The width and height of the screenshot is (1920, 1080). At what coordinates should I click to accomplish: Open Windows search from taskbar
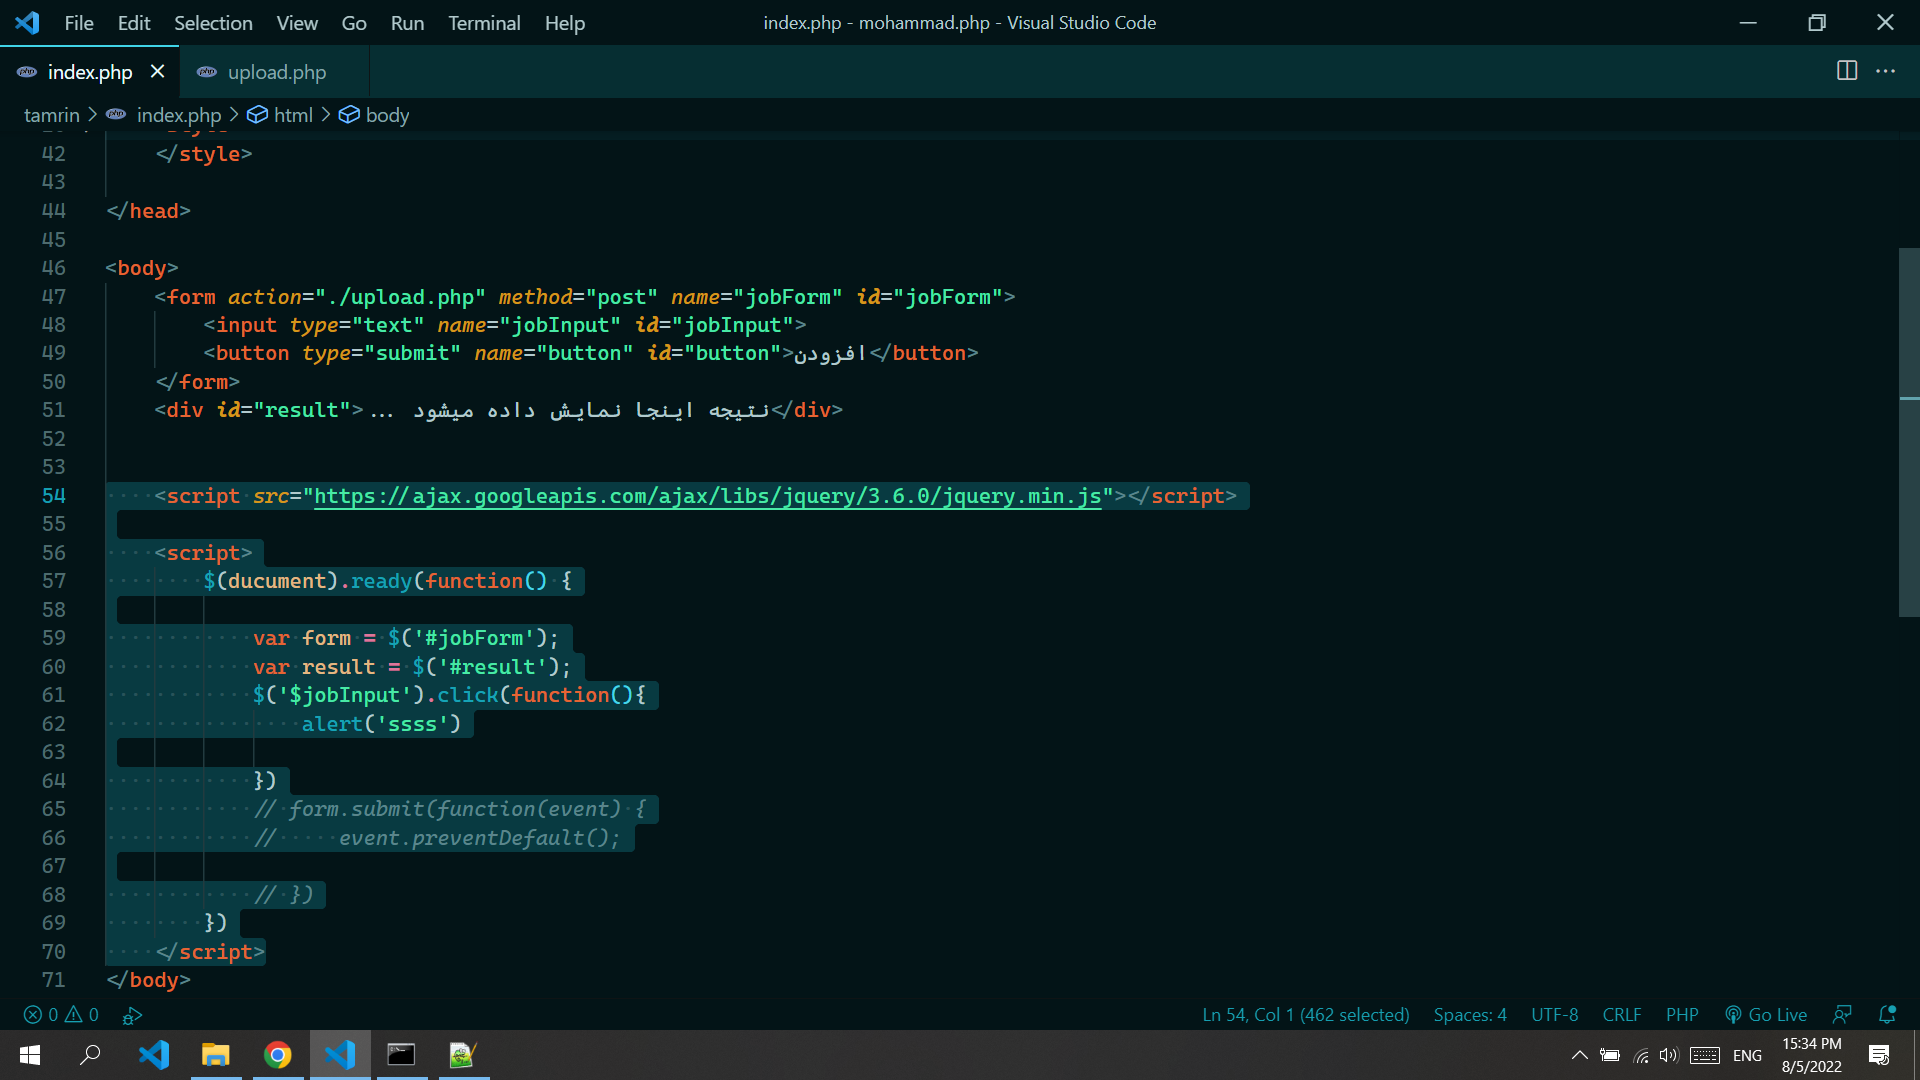[x=90, y=1055]
